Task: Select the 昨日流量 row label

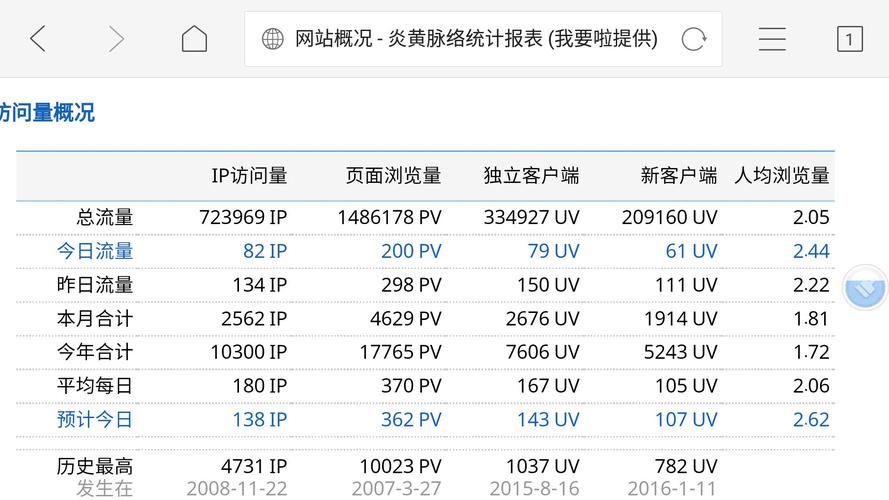Action: [95, 285]
